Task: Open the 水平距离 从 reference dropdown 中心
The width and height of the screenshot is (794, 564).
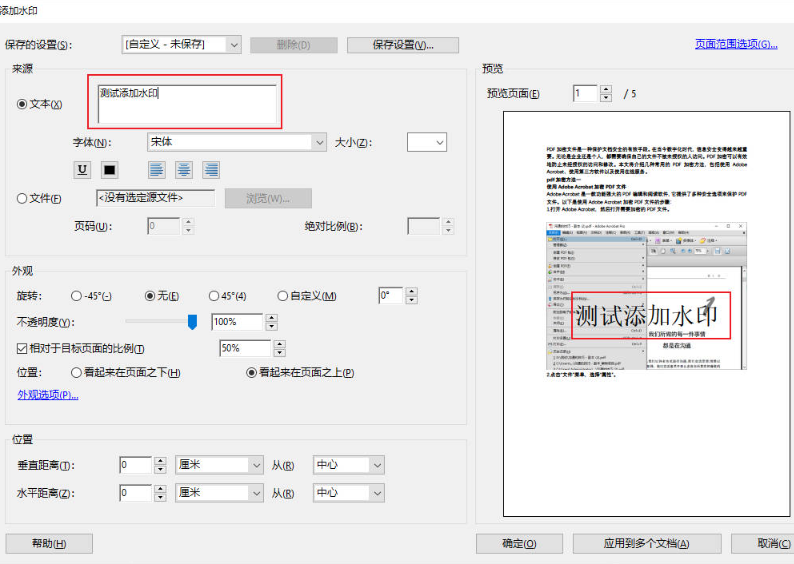Action: [x=349, y=493]
